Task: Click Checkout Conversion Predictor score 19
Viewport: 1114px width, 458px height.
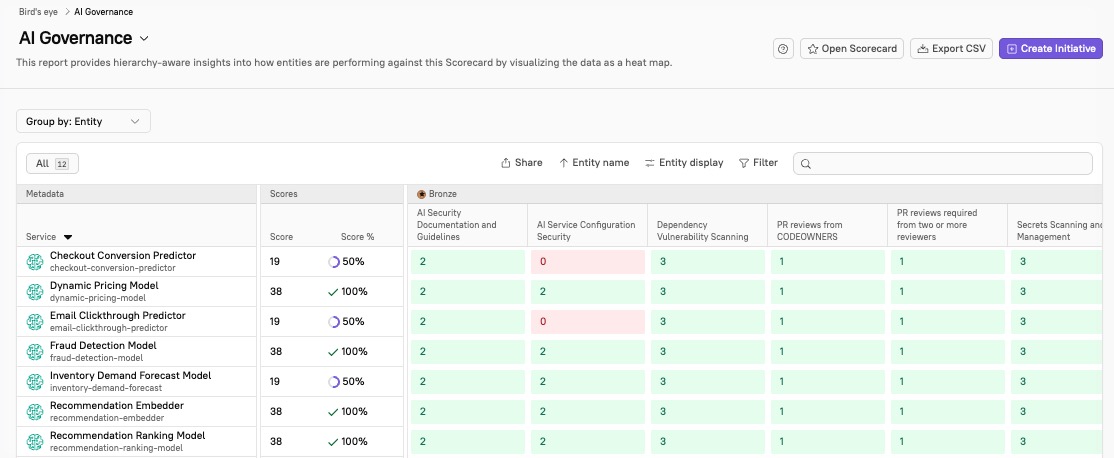Action: [x=275, y=262]
